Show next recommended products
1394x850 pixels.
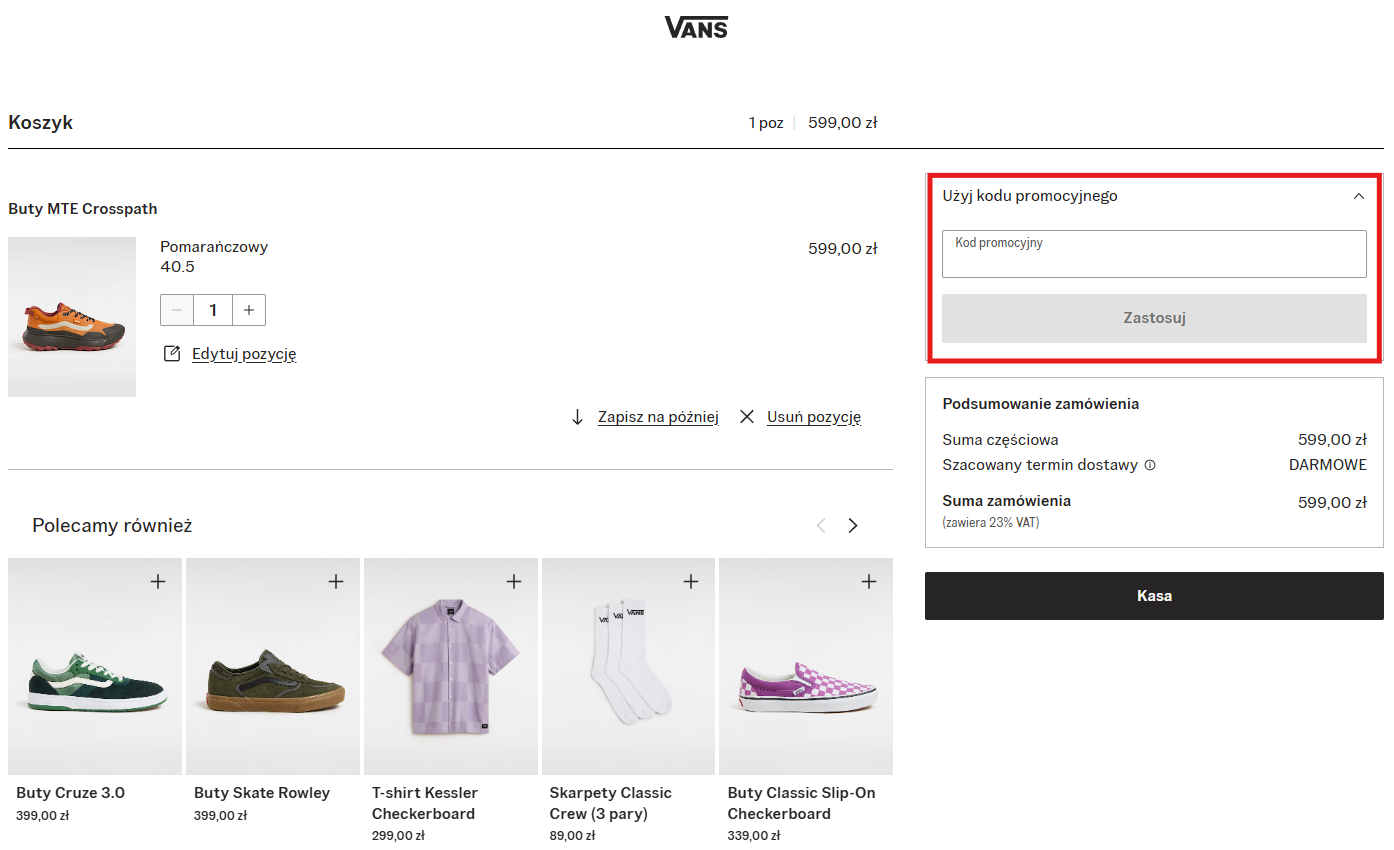click(853, 526)
